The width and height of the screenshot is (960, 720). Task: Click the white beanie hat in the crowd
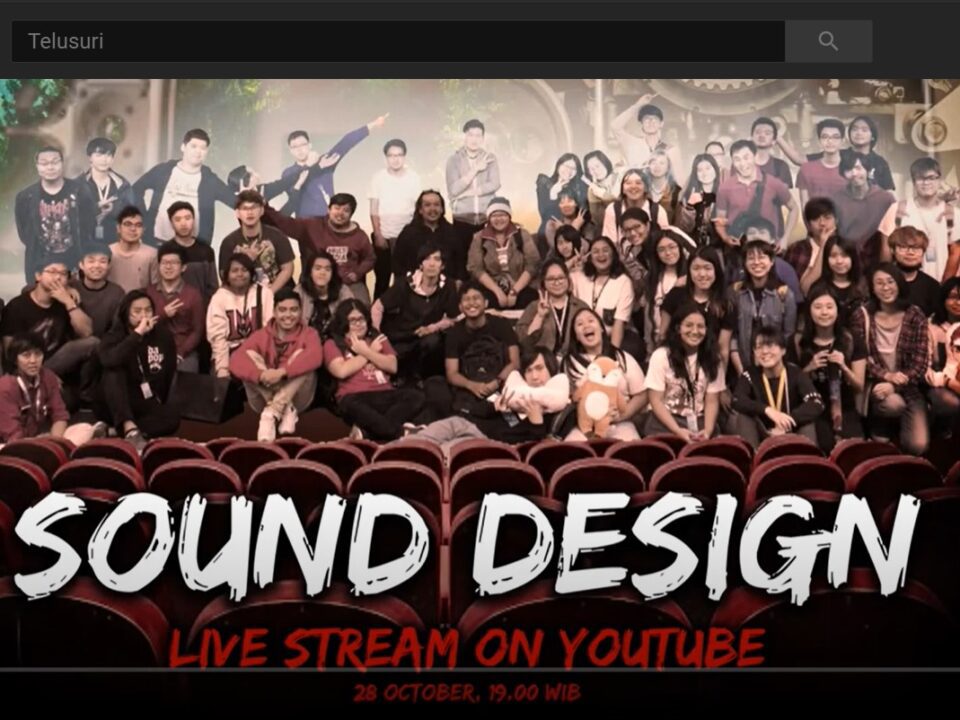499,206
